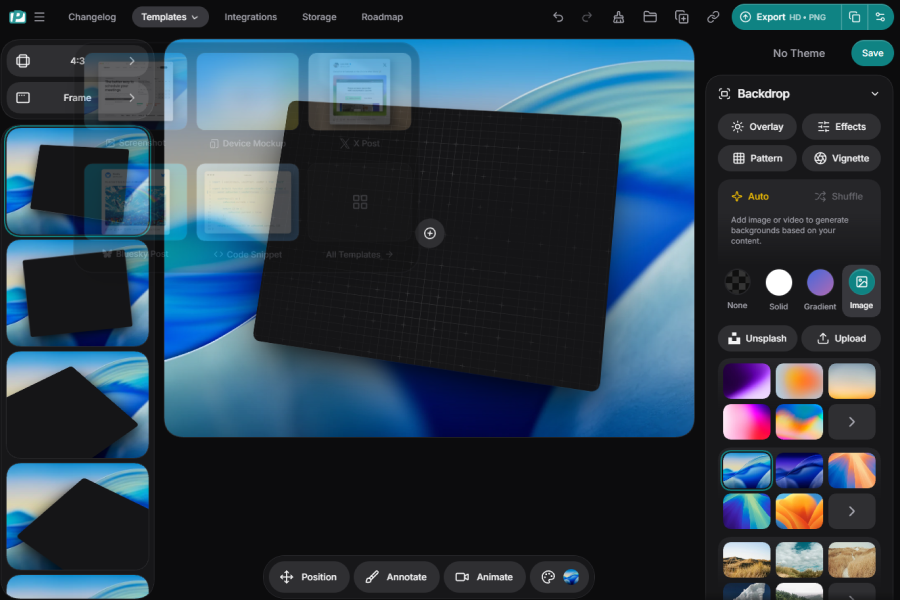Choose the purple gradient backdrop swatch
Image resolution: width=900 pixels, height=600 pixels.
[747, 381]
